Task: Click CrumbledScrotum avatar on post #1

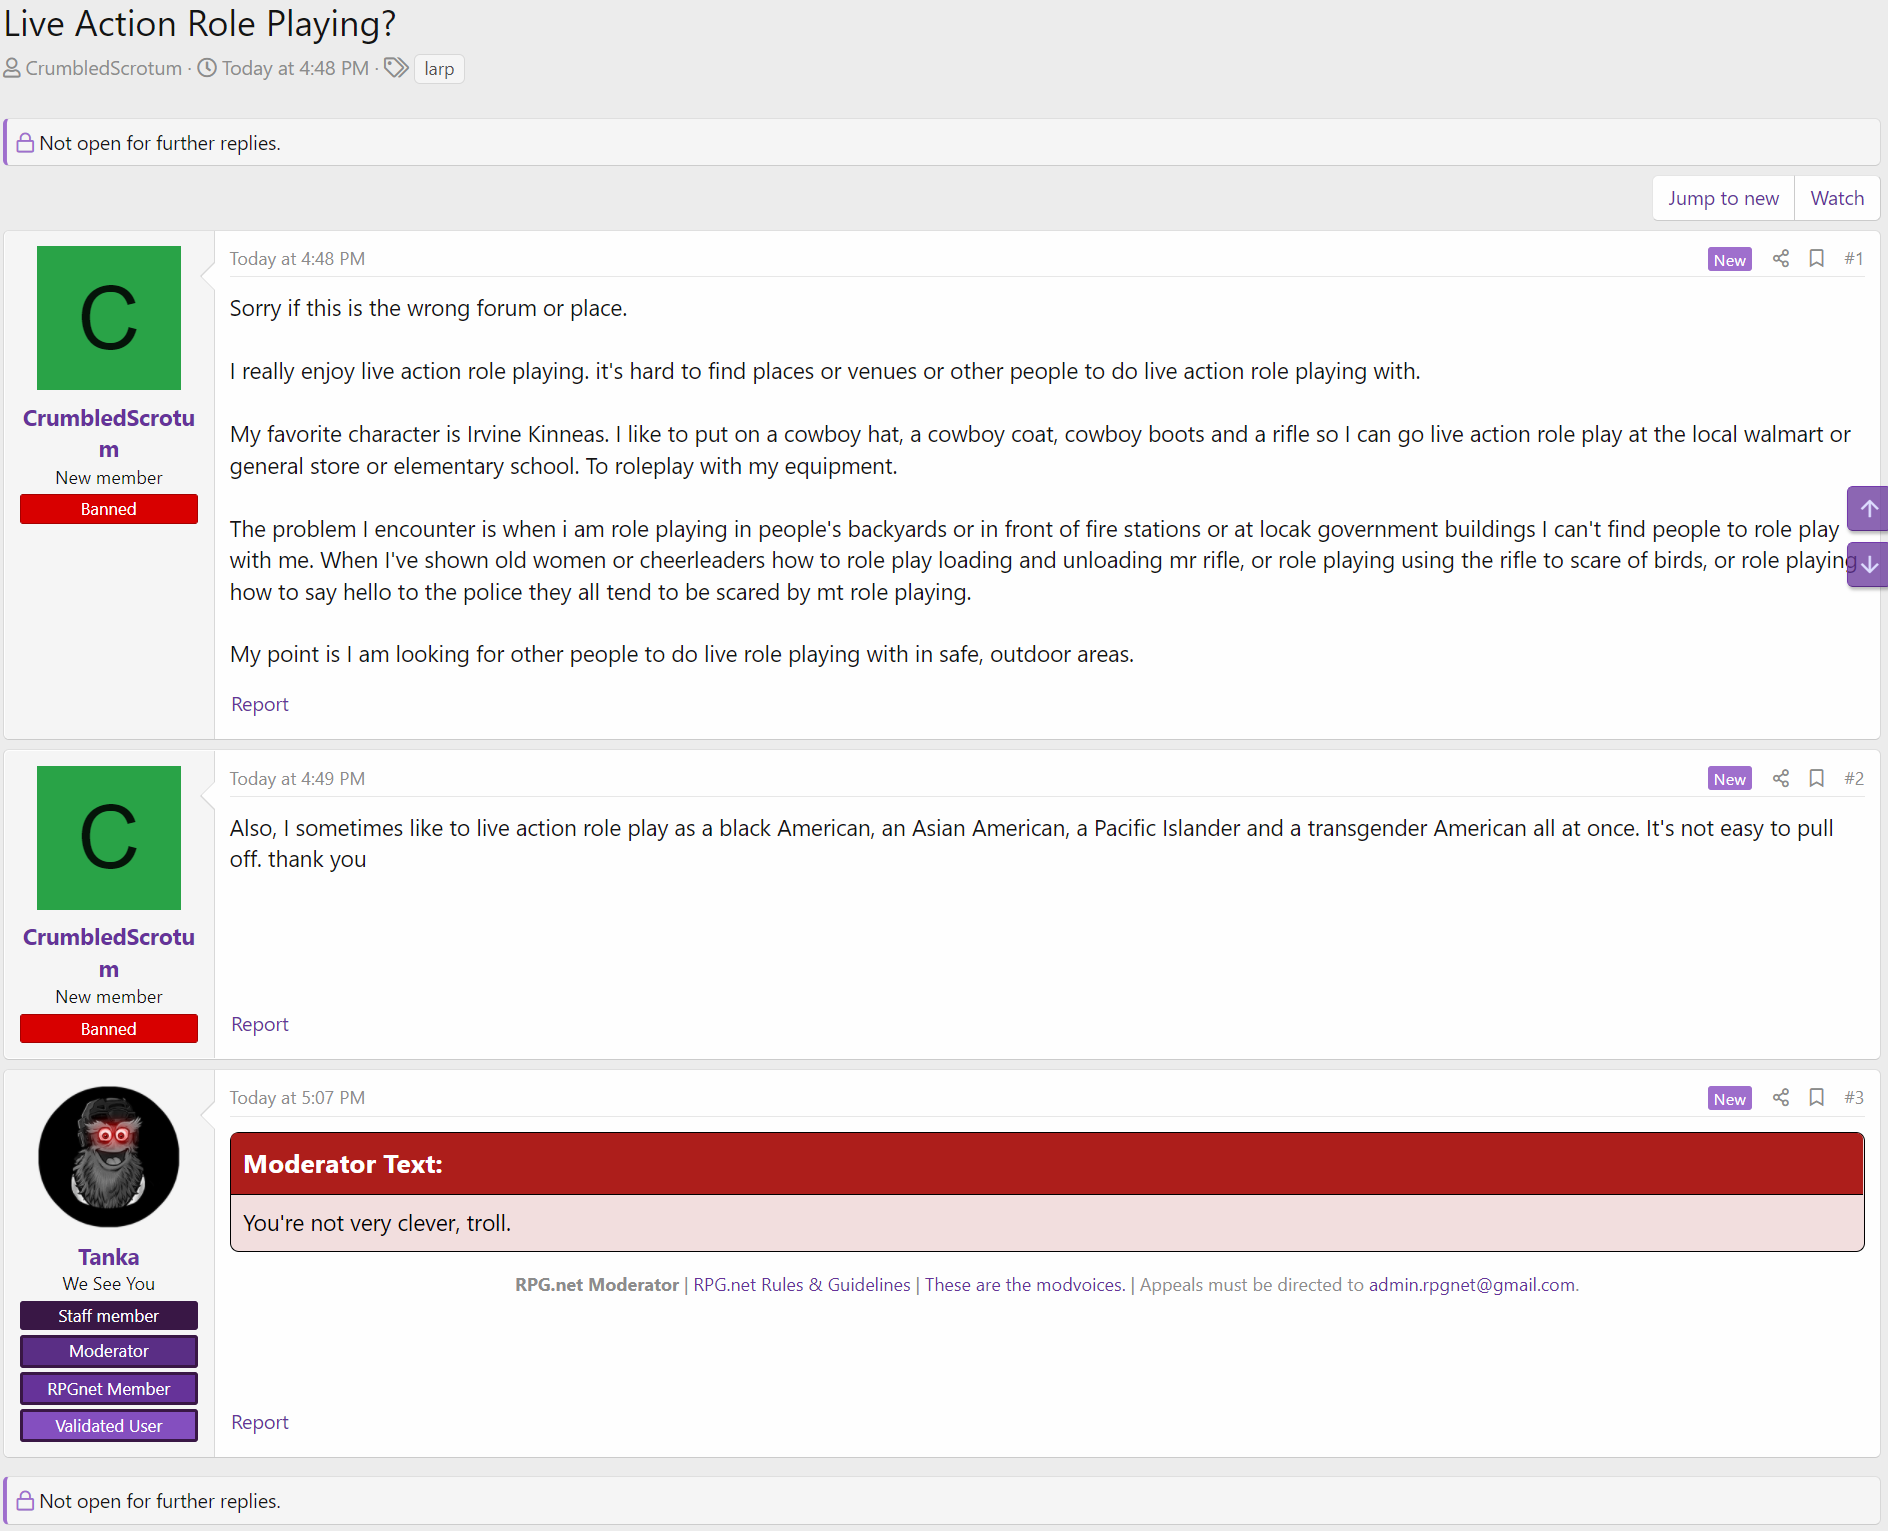Action: click(x=109, y=318)
